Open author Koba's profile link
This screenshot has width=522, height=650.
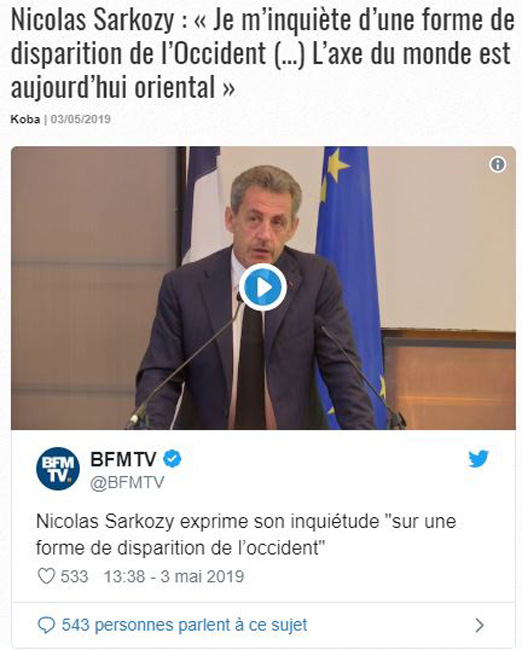[x=25, y=119]
